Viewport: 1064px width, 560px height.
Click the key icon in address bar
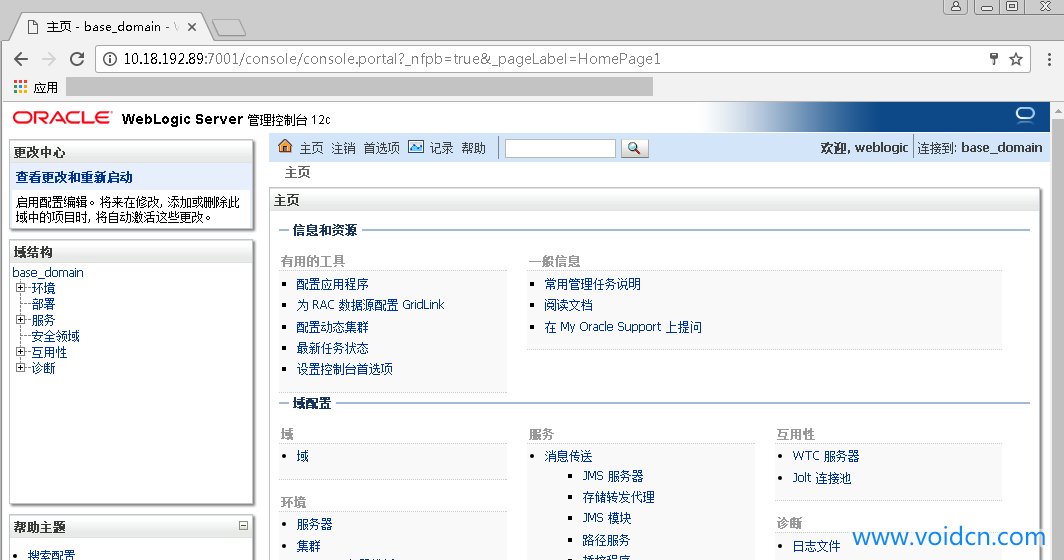coord(994,59)
